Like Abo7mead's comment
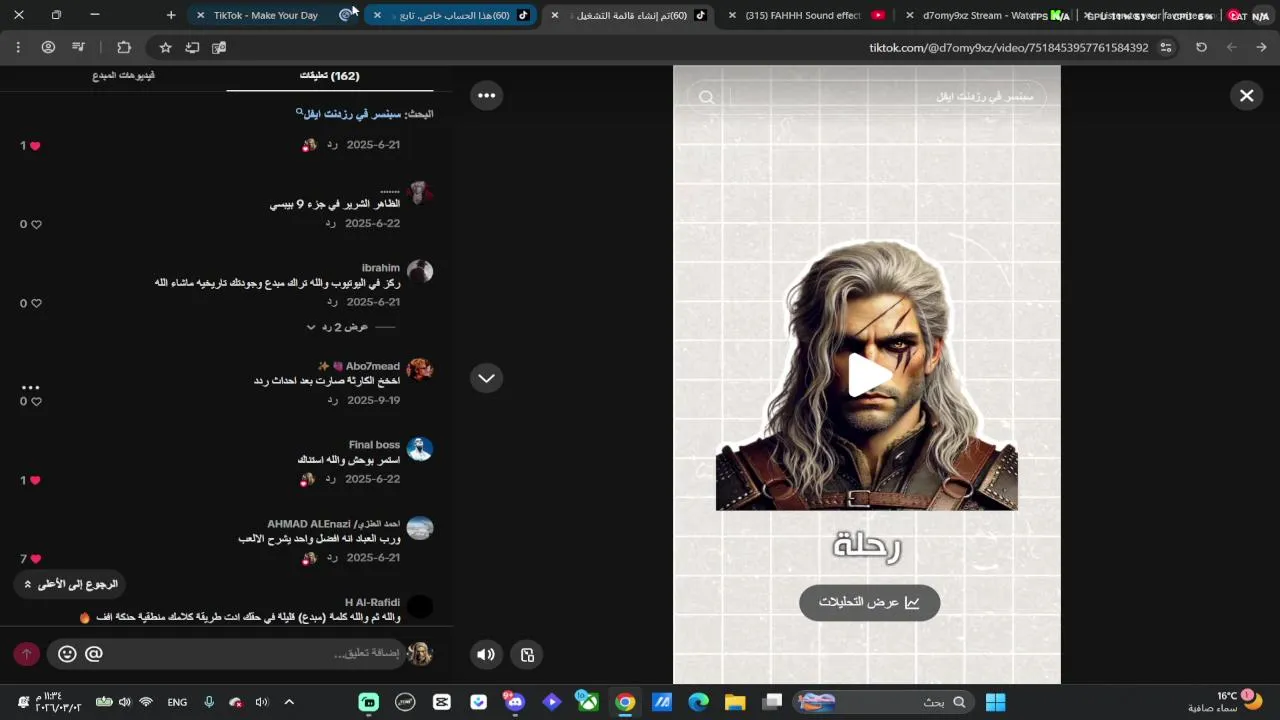Viewport: 1280px width, 720px height. point(36,402)
